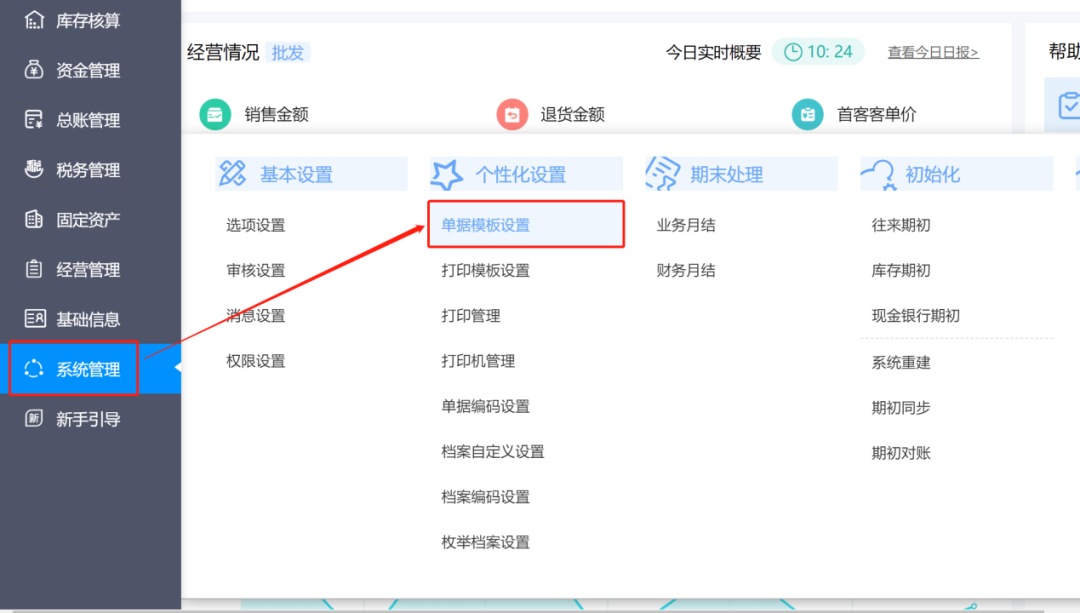Open 库存期初 entry
The height and width of the screenshot is (613, 1080).
[901, 270]
